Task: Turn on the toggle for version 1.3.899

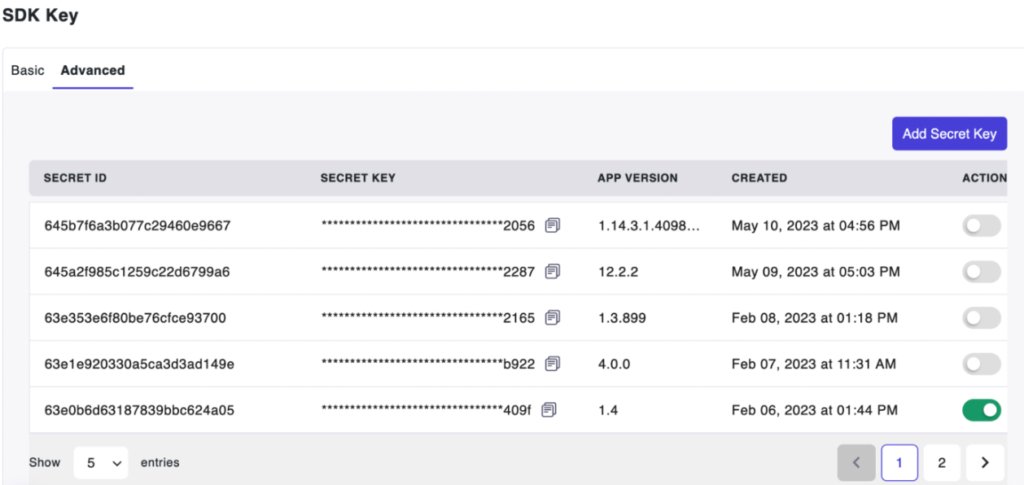Action: tap(981, 318)
